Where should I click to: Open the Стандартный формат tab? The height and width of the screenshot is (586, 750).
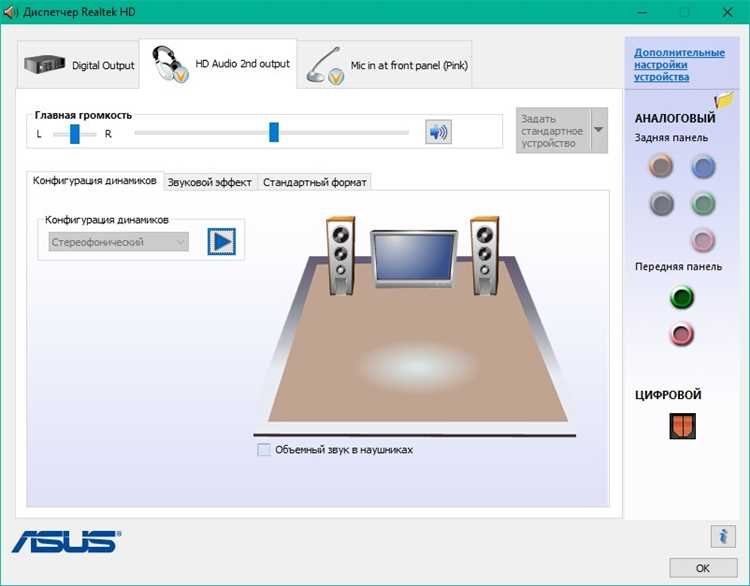315,182
